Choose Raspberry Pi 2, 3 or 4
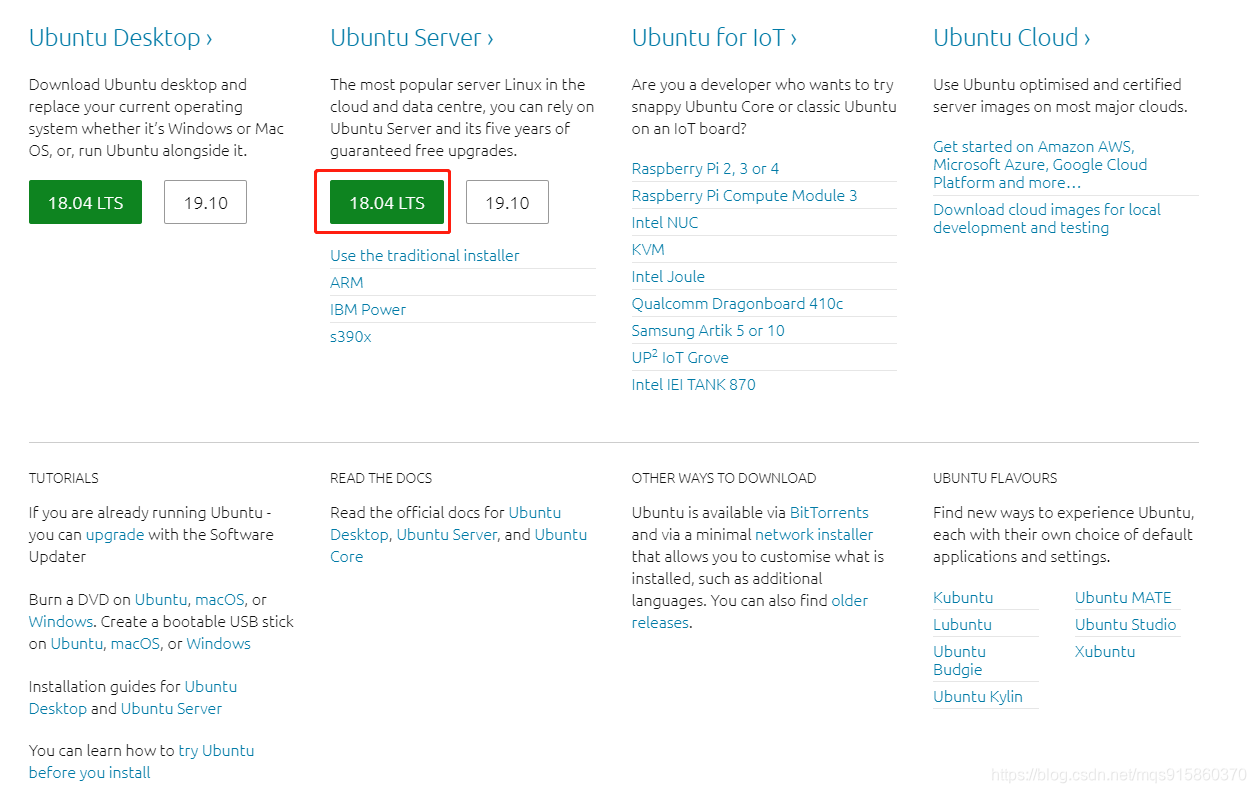 point(705,169)
